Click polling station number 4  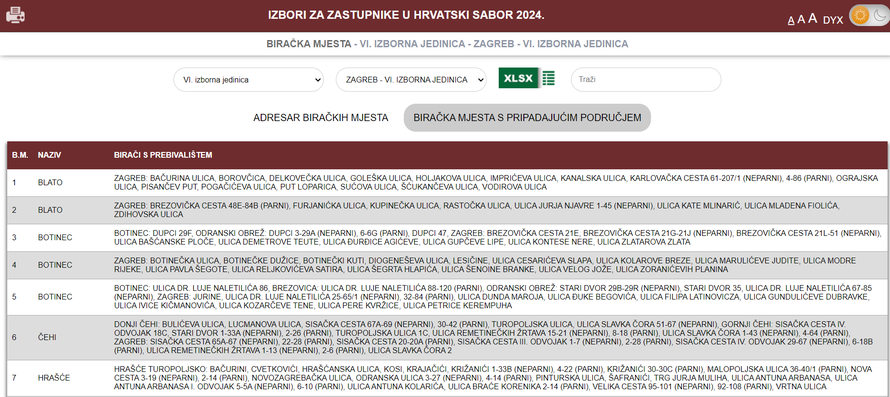pos(14,265)
